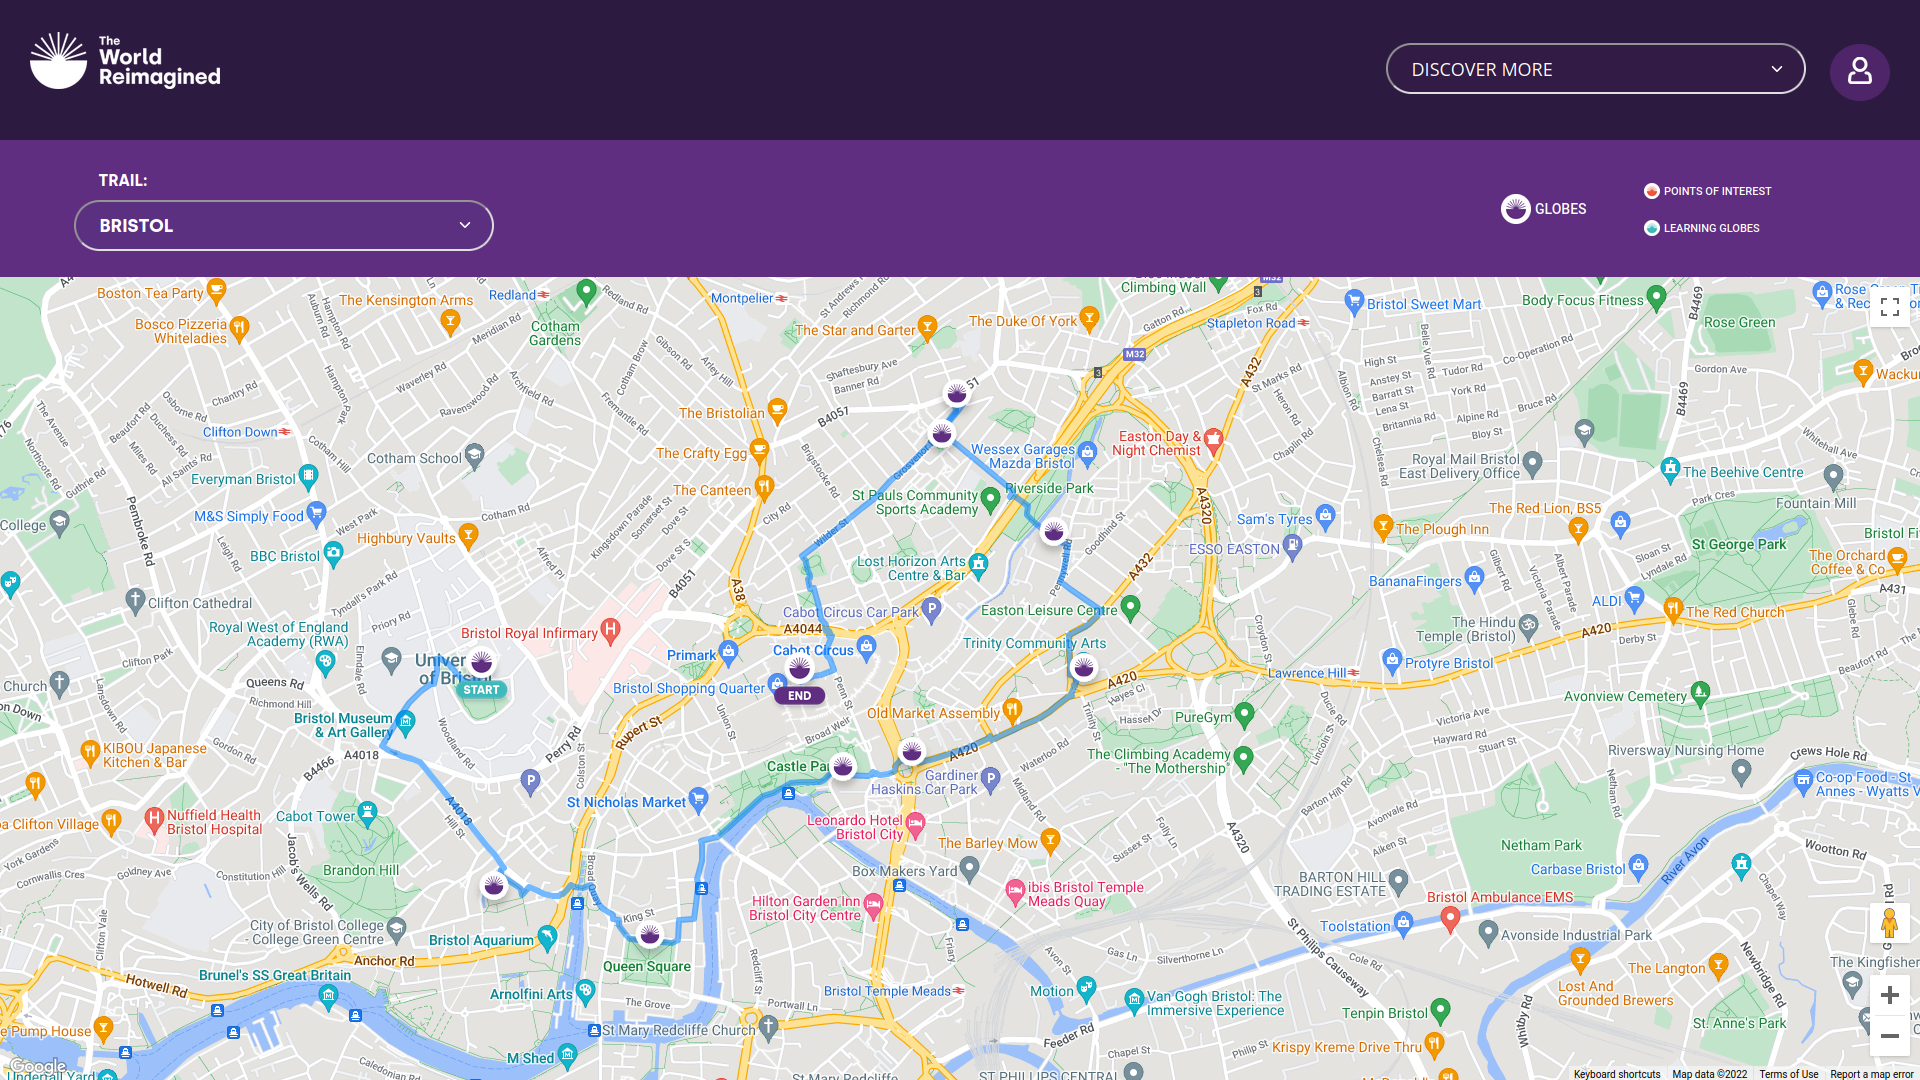Click Report a map error link
This screenshot has height=1080, width=1920.
click(1871, 1074)
